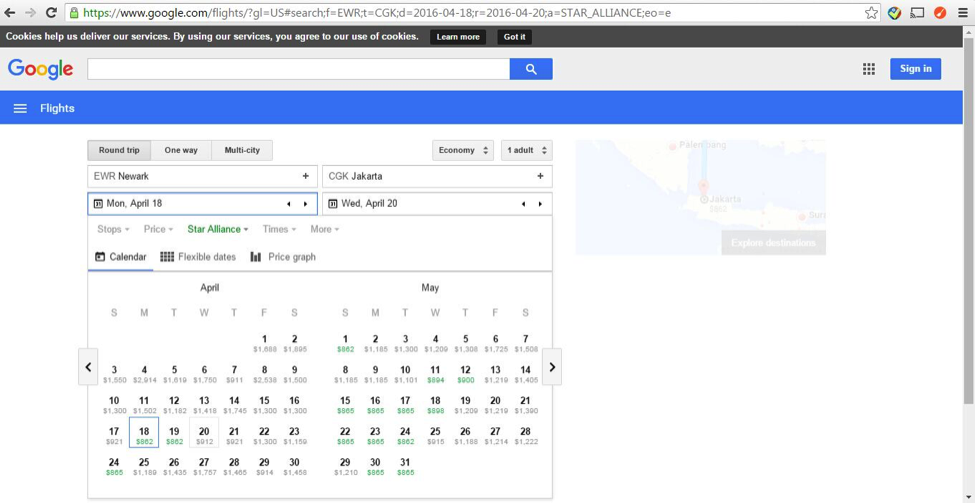Select April 18 with $862 fare
This screenshot has width=975, height=504.
[144, 435]
